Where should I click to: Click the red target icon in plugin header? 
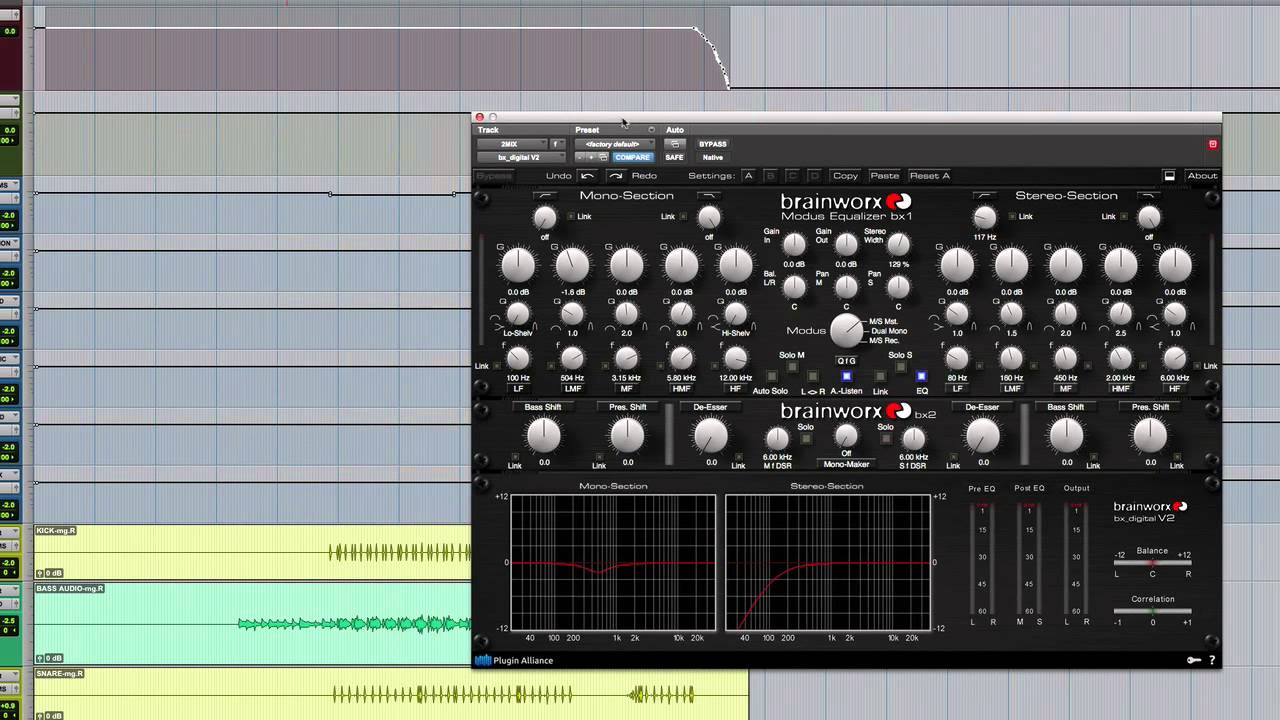(x=1213, y=144)
